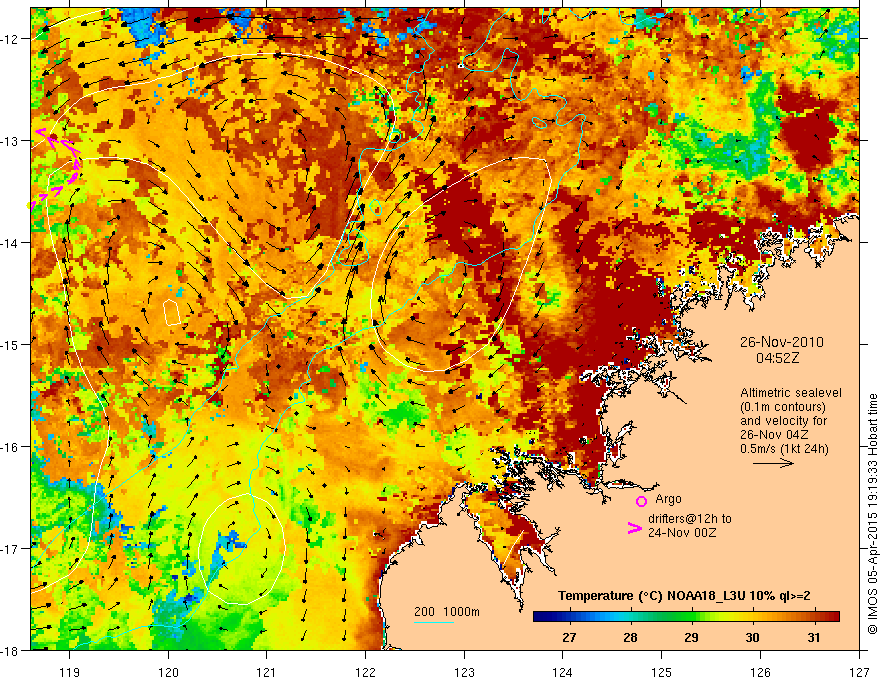Click the 'and velocity for' caption line
This screenshot has width=880, height=680.
(x=783, y=421)
